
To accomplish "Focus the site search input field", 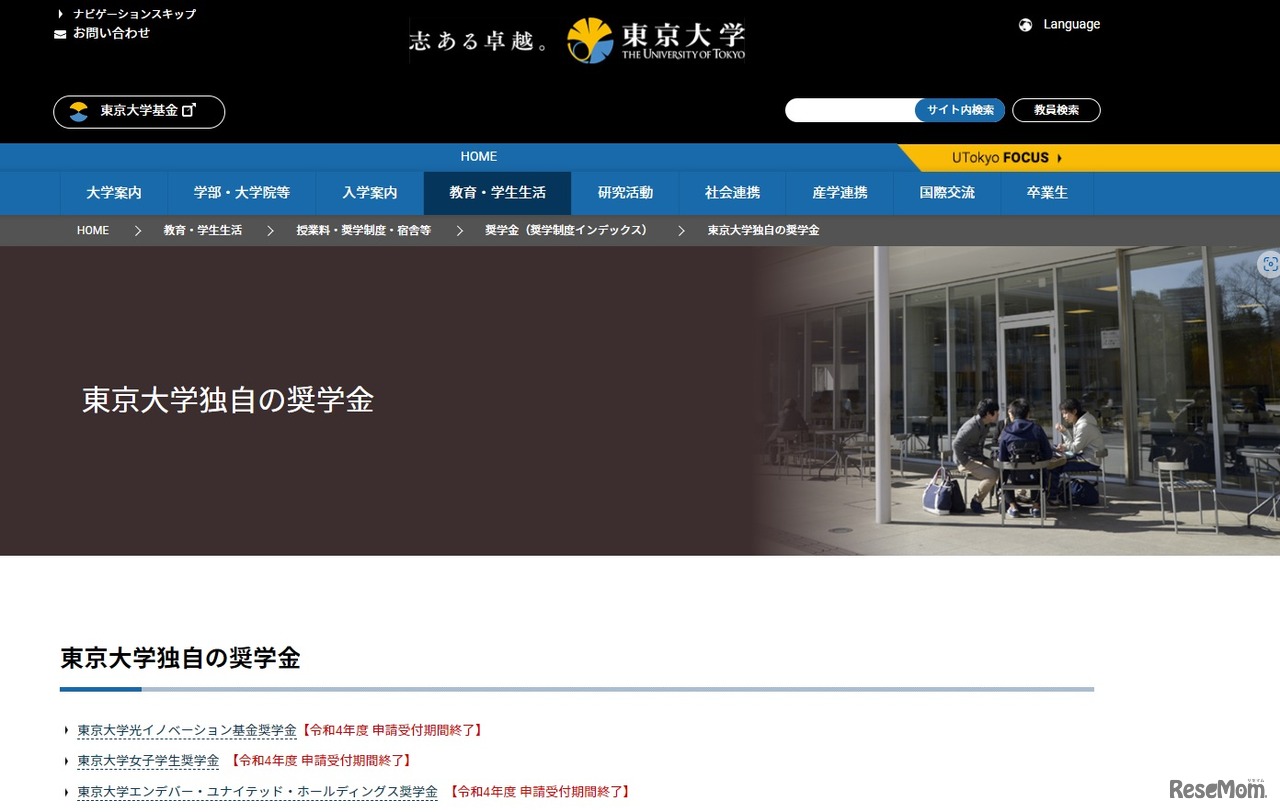I will tap(850, 110).
